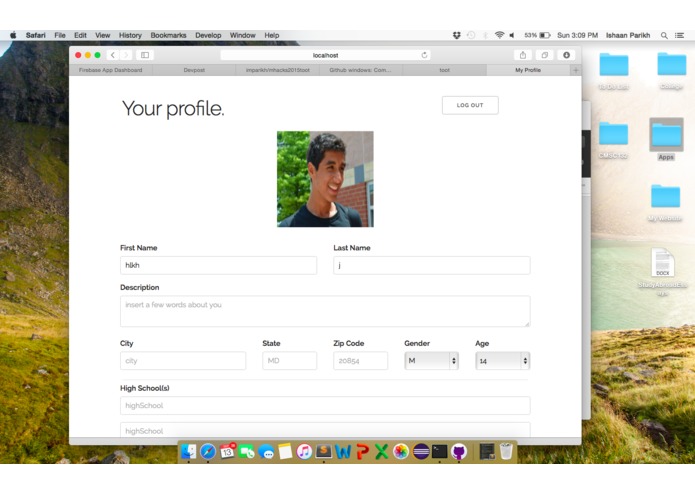Click the Zip Code field
The width and height of the screenshot is (695, 494).
(360, 361)
